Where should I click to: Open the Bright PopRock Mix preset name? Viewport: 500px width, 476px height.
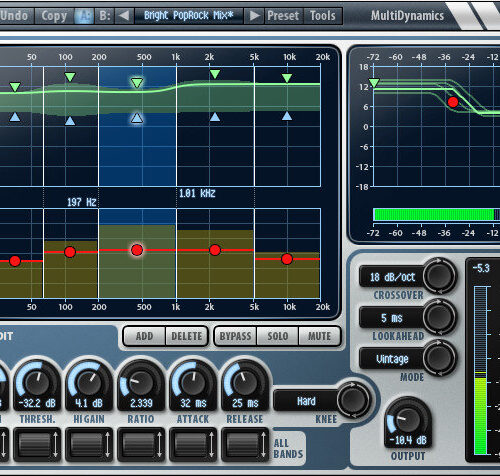pos(189,16)
